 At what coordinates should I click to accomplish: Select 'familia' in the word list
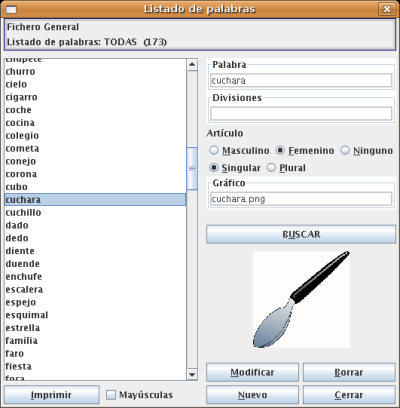pos(95,341)
